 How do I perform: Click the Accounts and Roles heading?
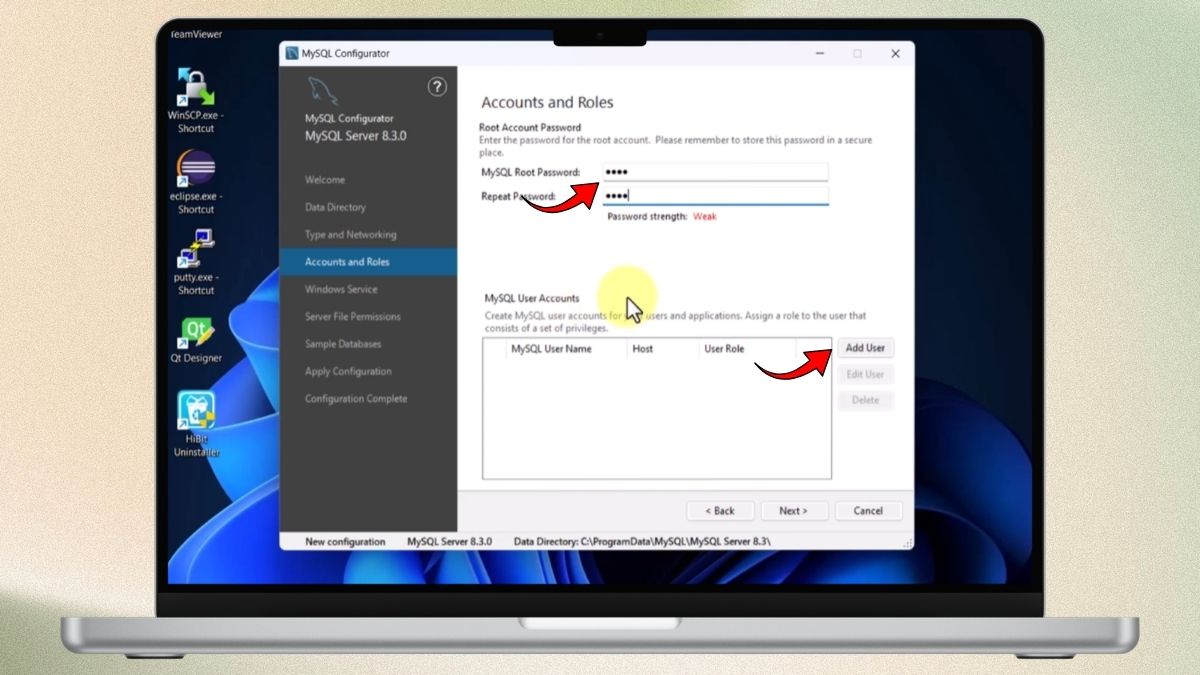[547, 102]
